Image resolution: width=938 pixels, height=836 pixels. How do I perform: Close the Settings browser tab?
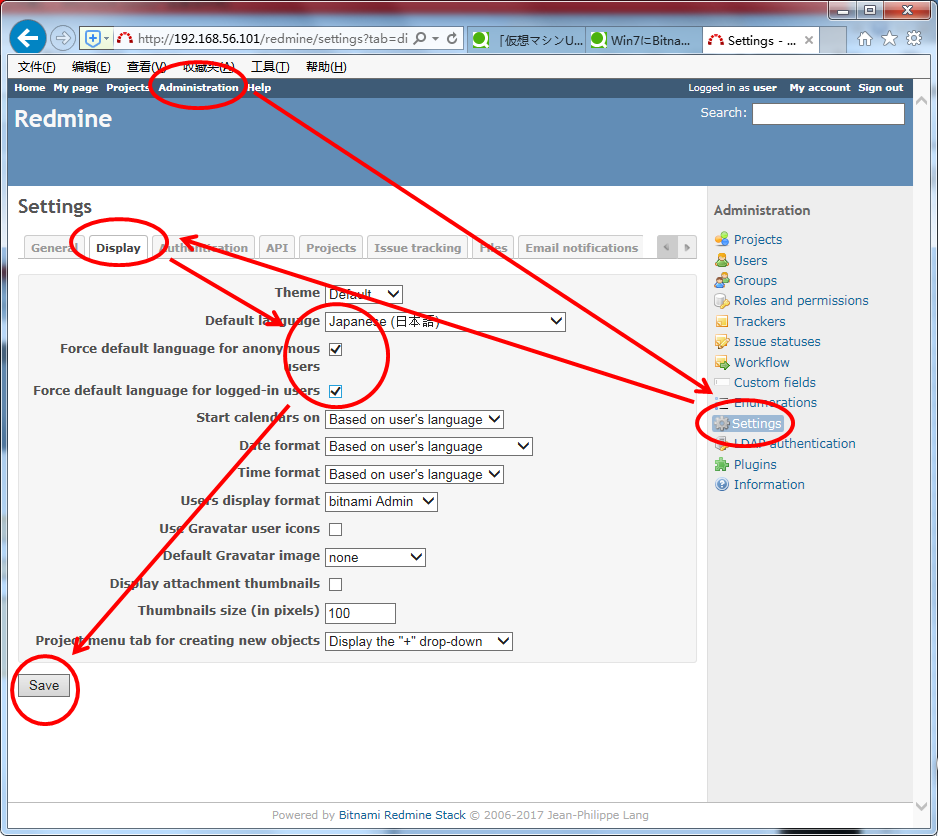pos(809,40)
